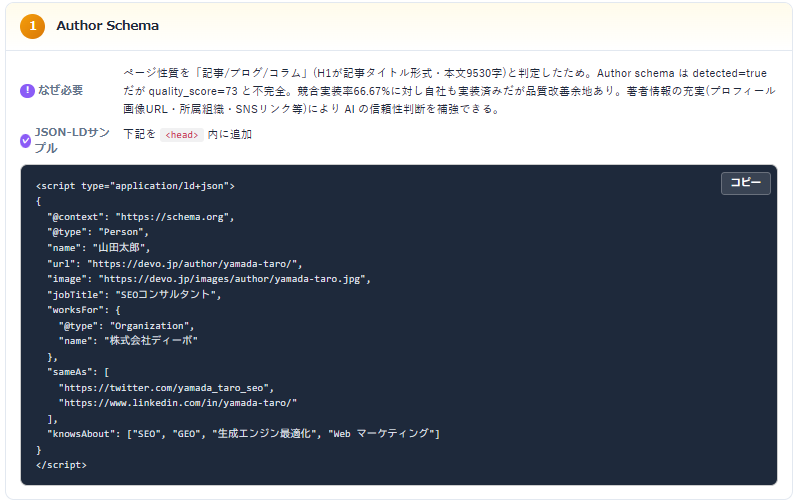Click the "worksFor": { line
The width and height of the screenshot is (800, 501).
coord(84,310)
